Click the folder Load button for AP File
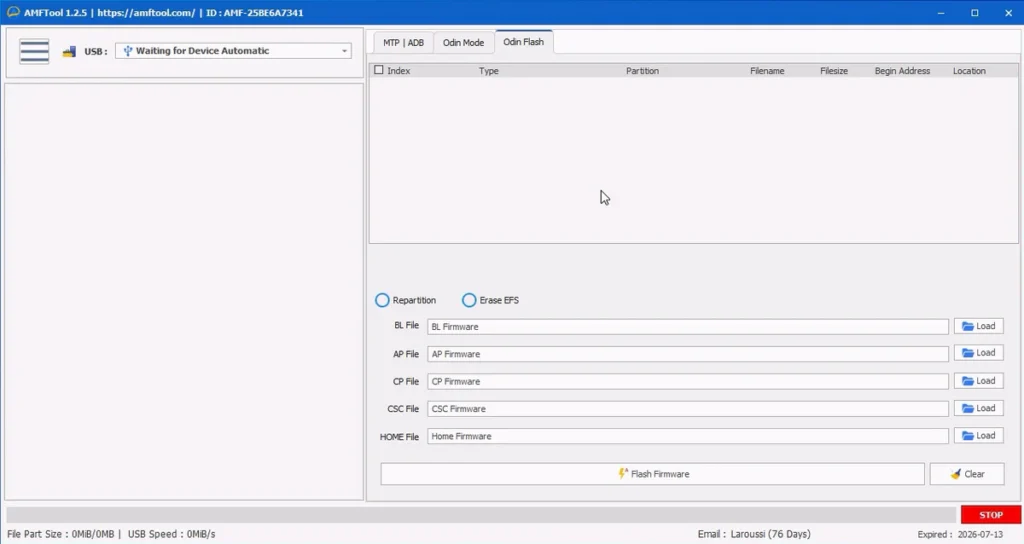1024x544 pixels. point(978,353)
